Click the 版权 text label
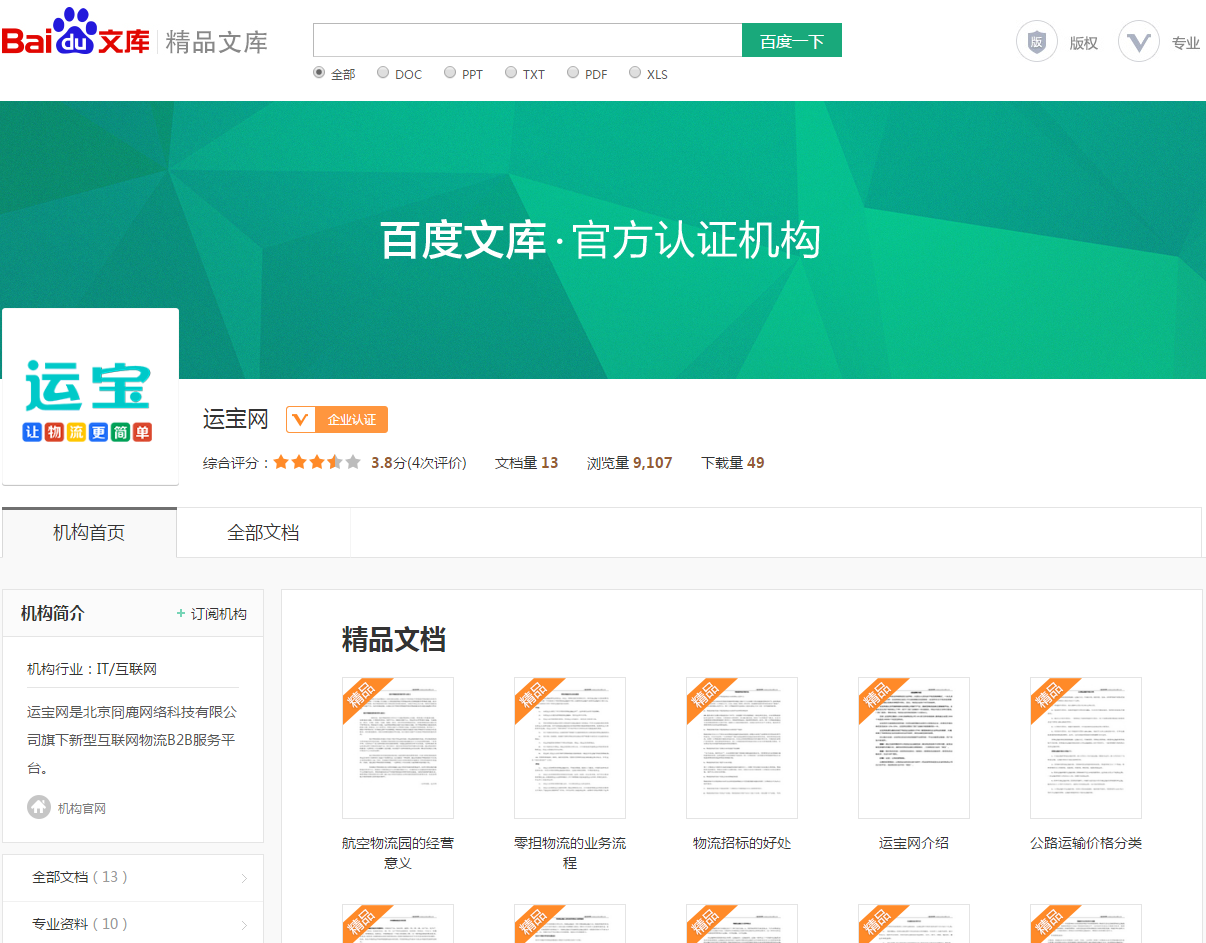 1084,43
